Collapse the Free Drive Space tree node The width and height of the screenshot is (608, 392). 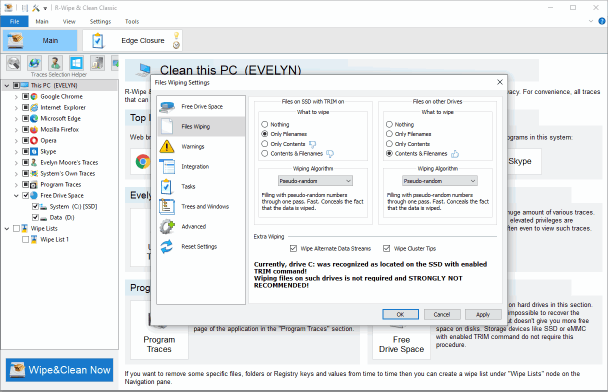point(16,196)
